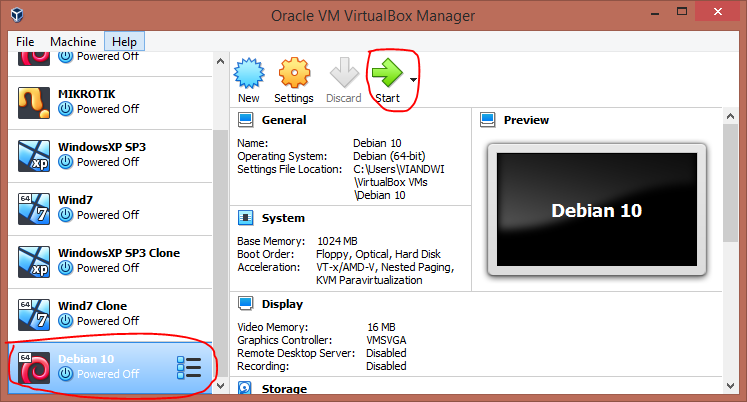Click the 'Debian (64-bit)' operating system value
The image size is (747, 402).
pyautogui.click(x=389, y=156)
